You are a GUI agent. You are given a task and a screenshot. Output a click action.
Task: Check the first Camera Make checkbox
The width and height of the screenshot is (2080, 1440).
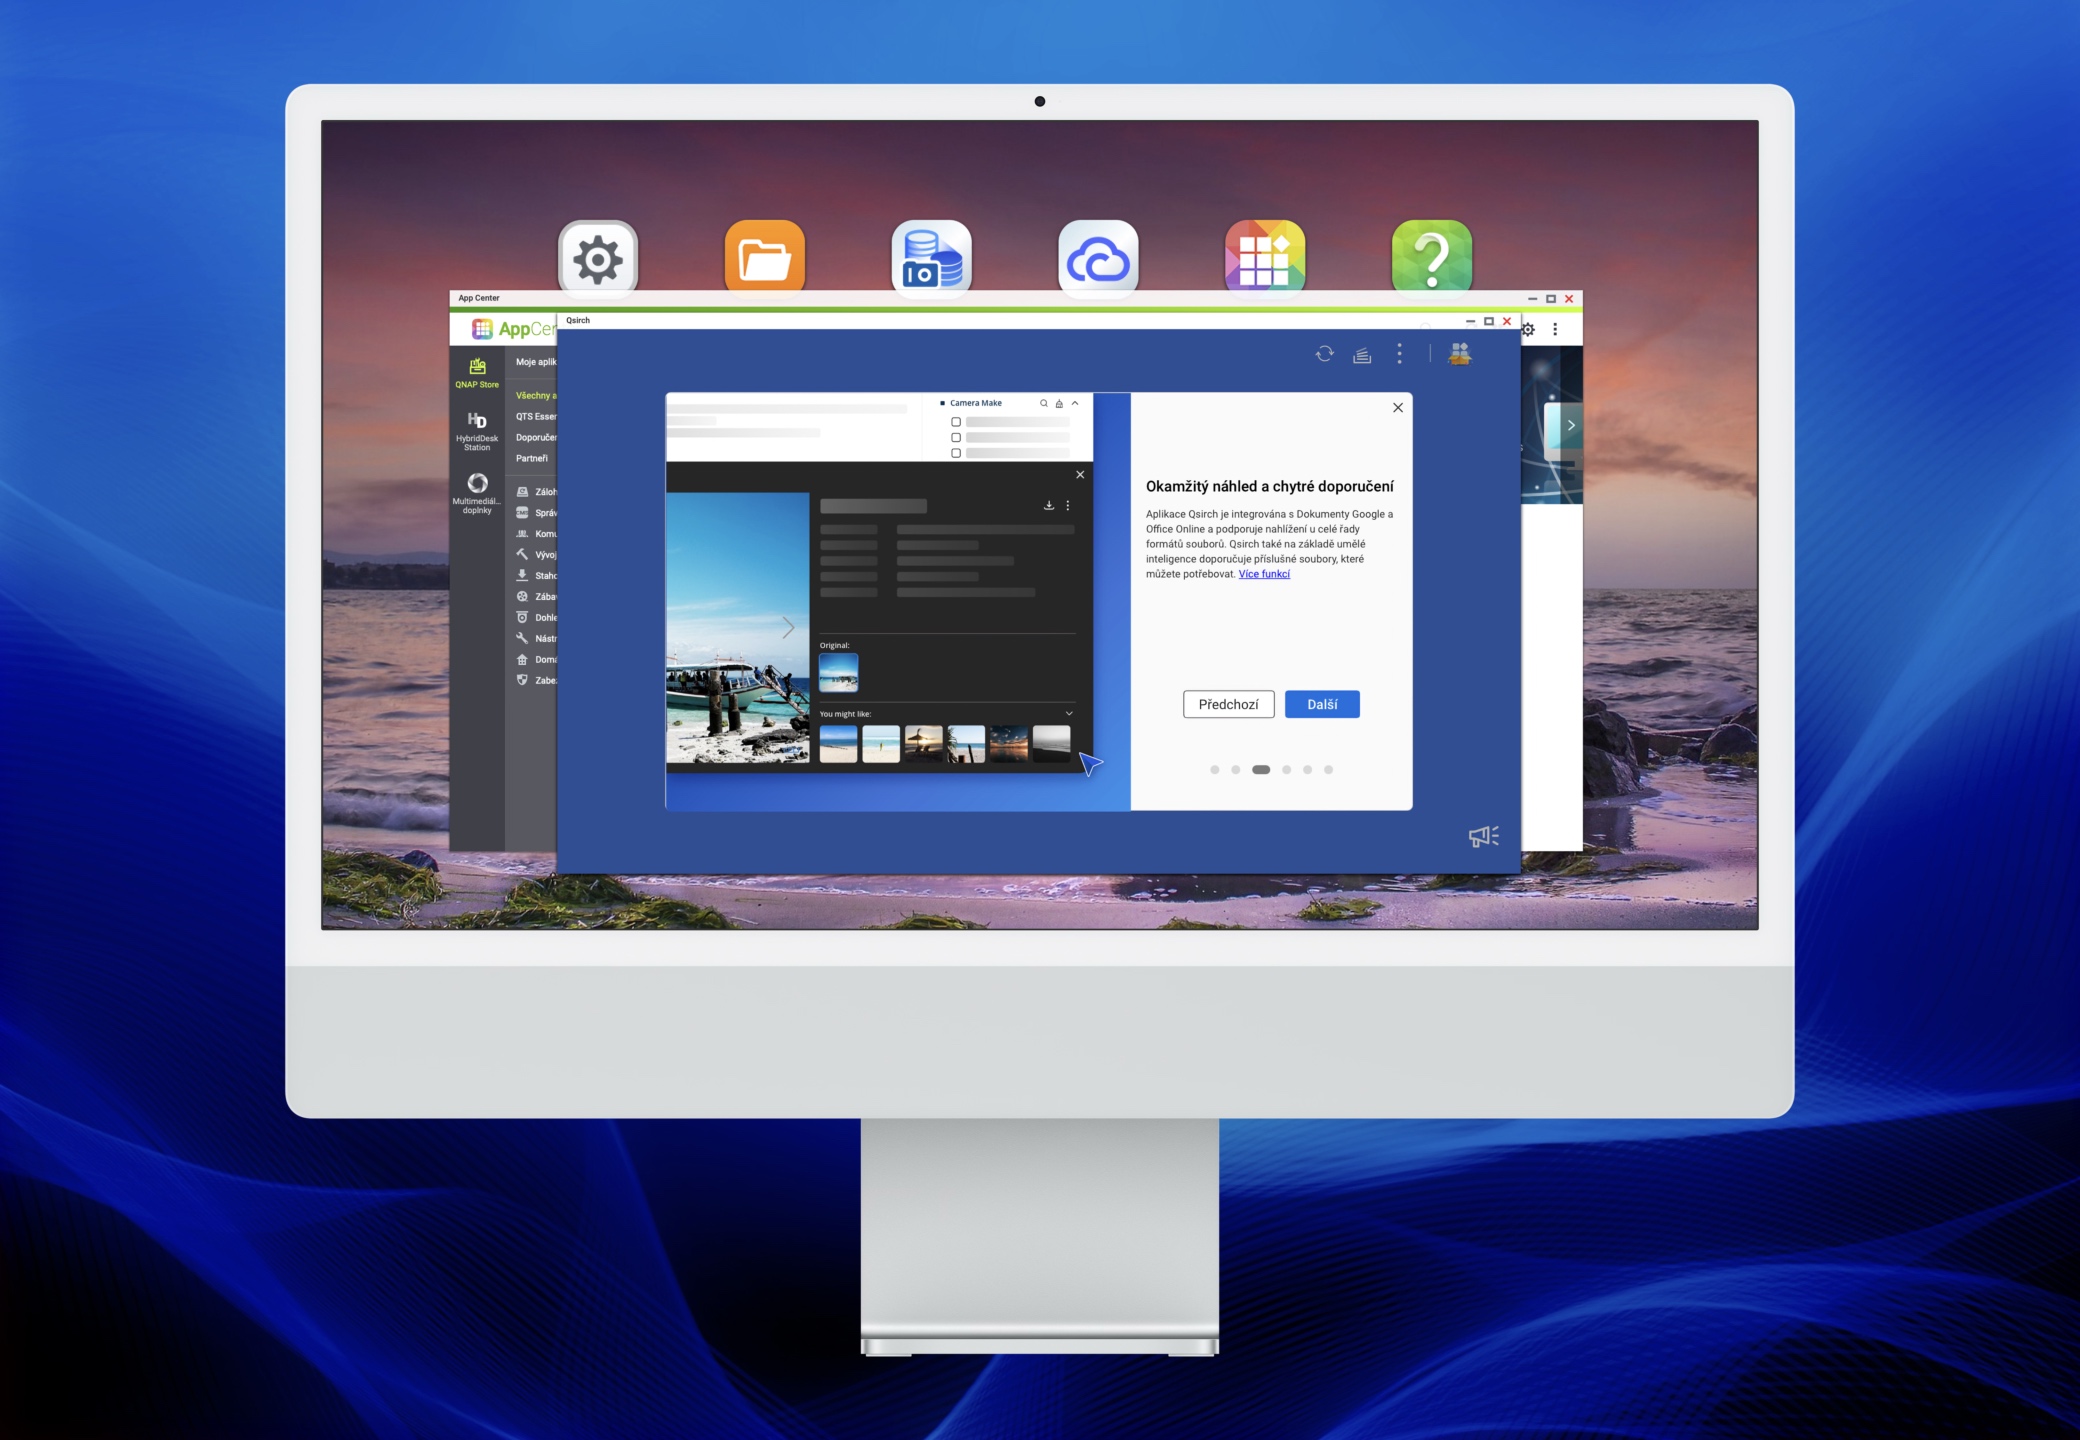[956, 422]
